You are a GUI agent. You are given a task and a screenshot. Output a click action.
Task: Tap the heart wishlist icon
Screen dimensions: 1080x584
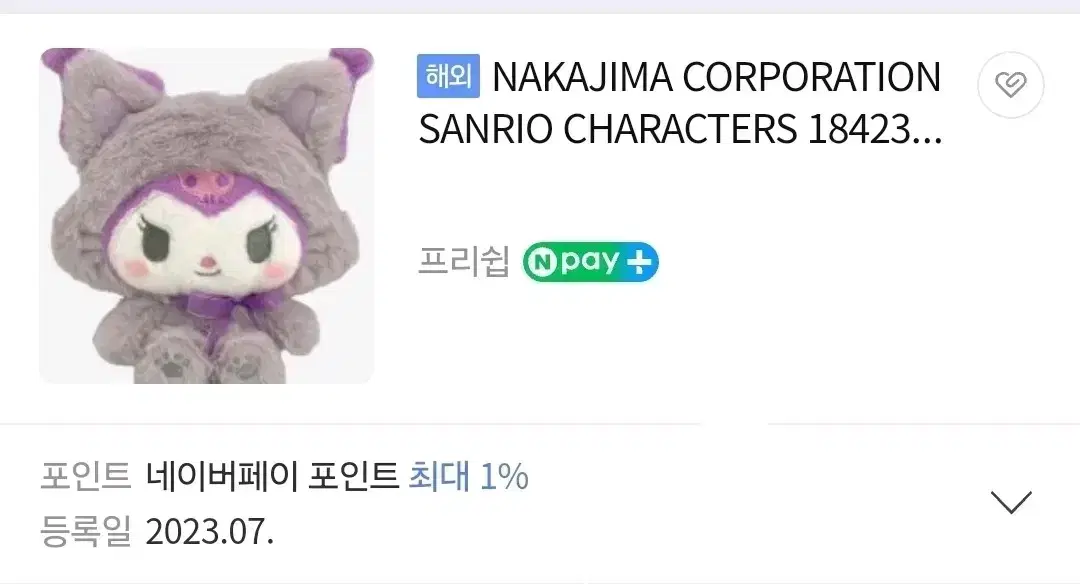tap(1010, 85)
